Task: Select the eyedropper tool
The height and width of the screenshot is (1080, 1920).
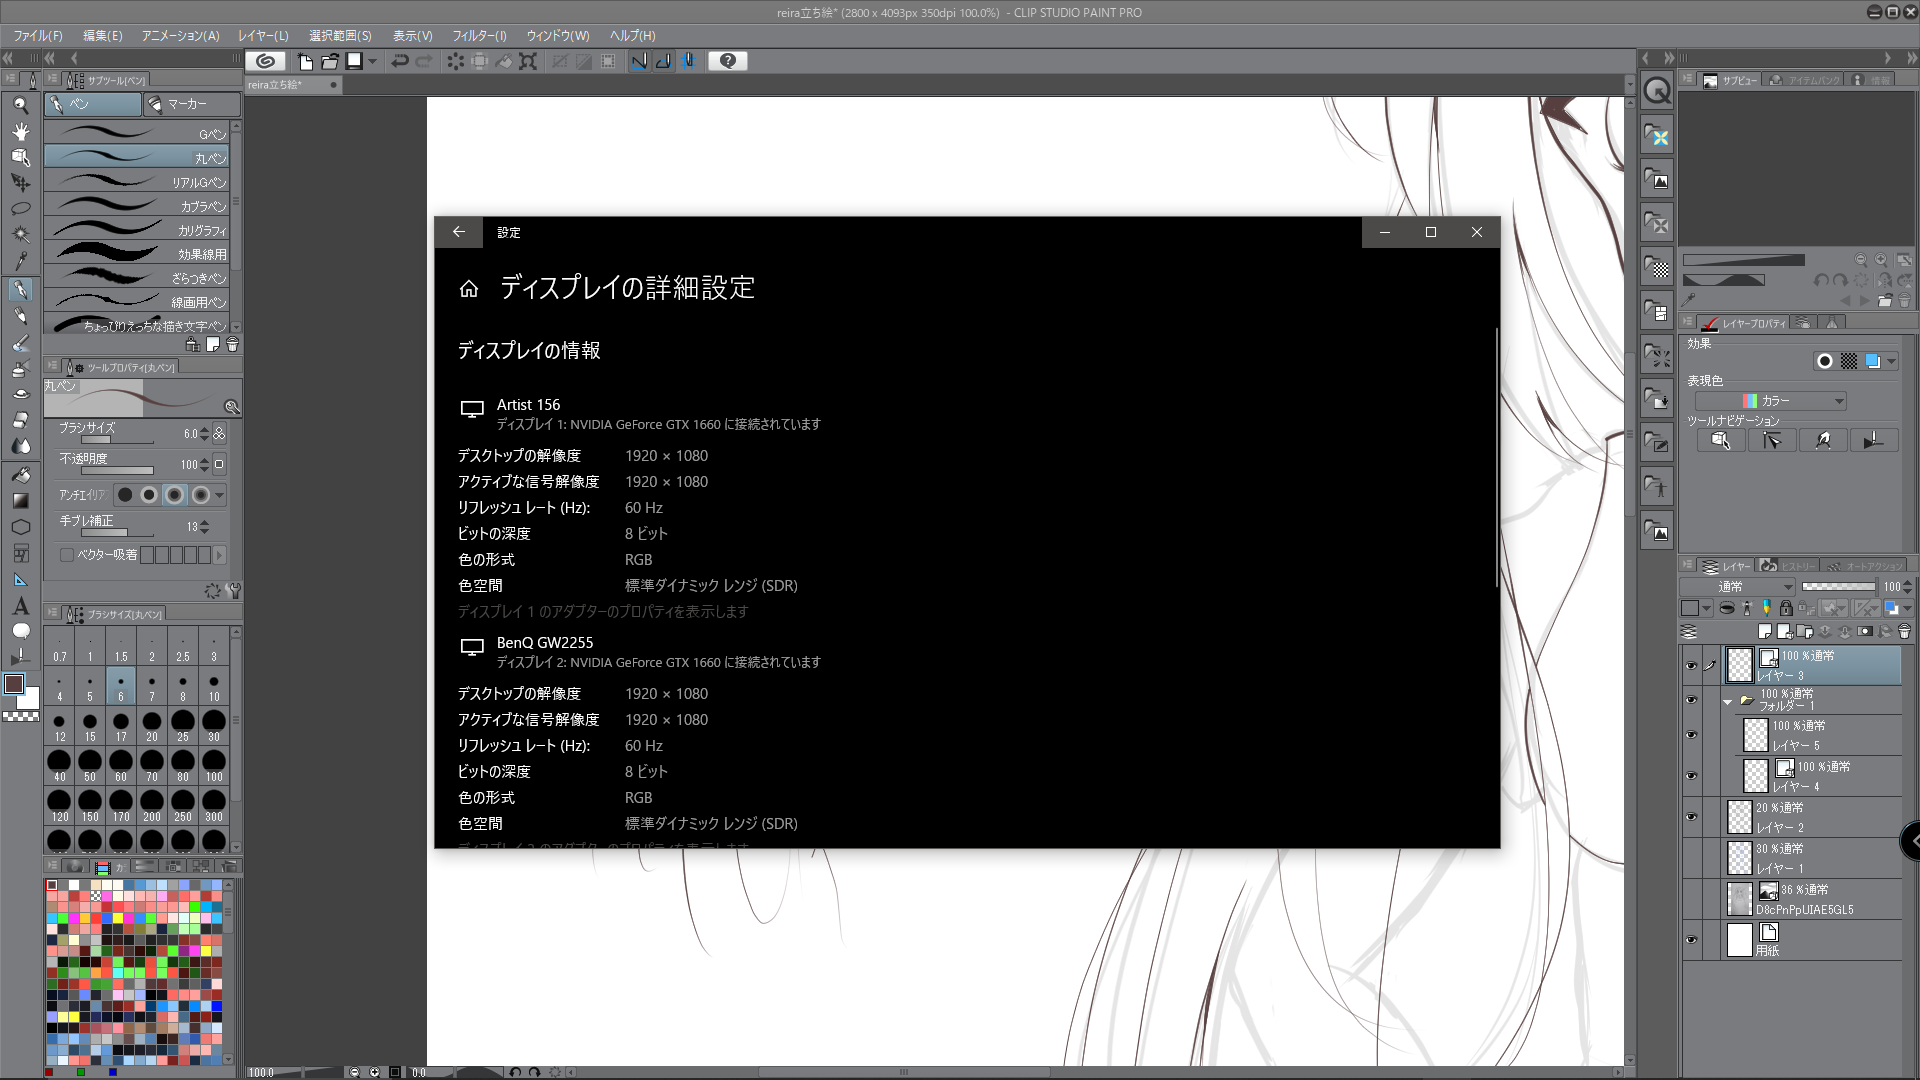Action: coord(20,261)
